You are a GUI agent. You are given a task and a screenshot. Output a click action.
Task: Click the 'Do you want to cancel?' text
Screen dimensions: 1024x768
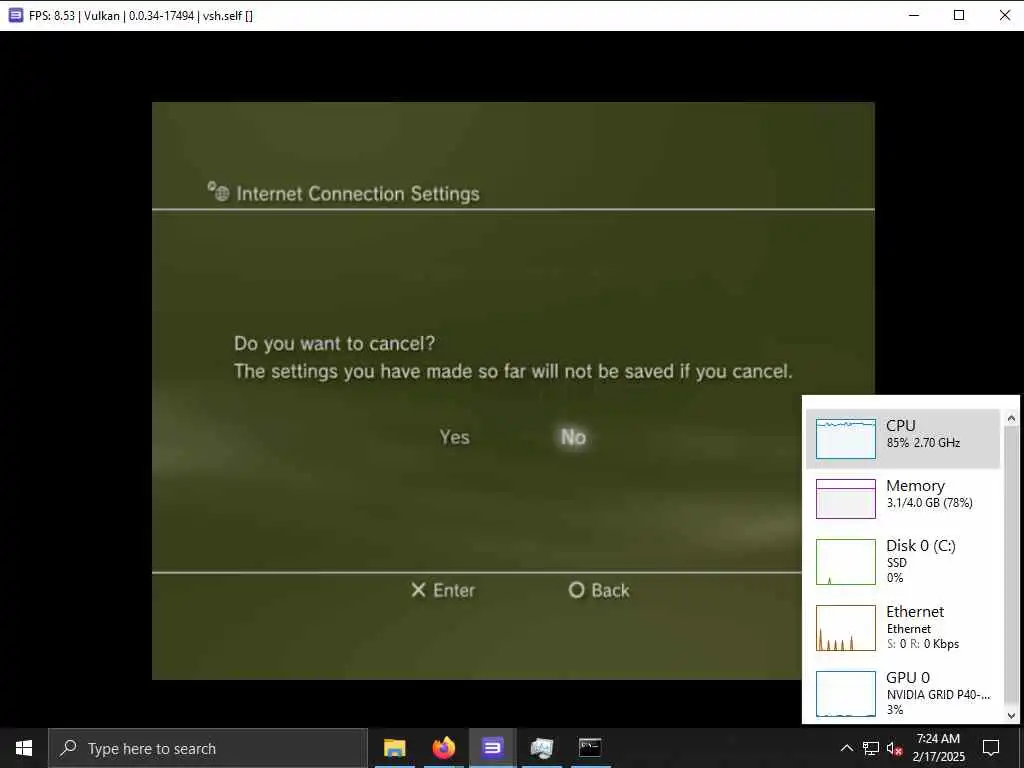pos(334,344)
